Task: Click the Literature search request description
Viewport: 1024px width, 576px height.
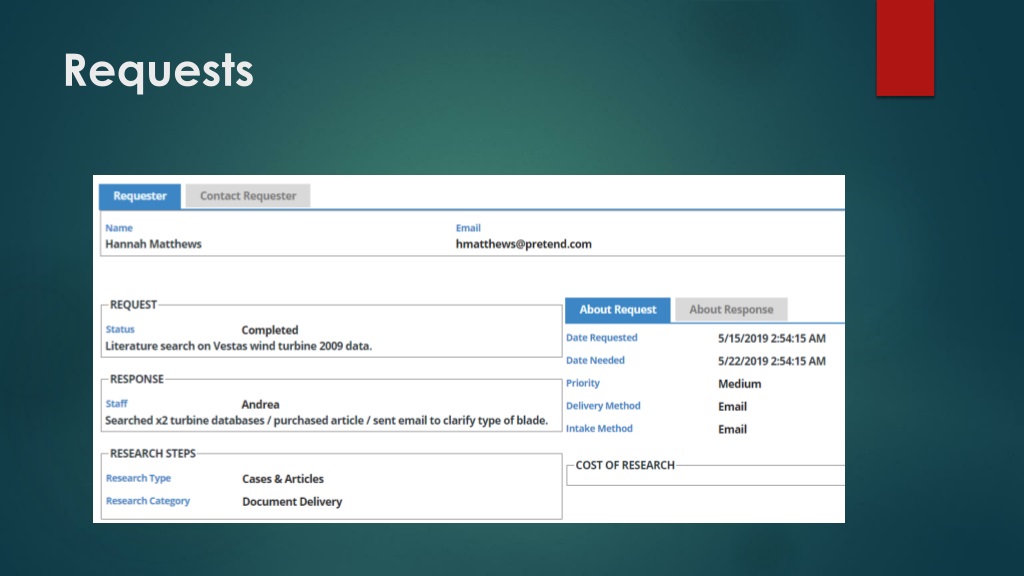Action: tap(238, 346)
